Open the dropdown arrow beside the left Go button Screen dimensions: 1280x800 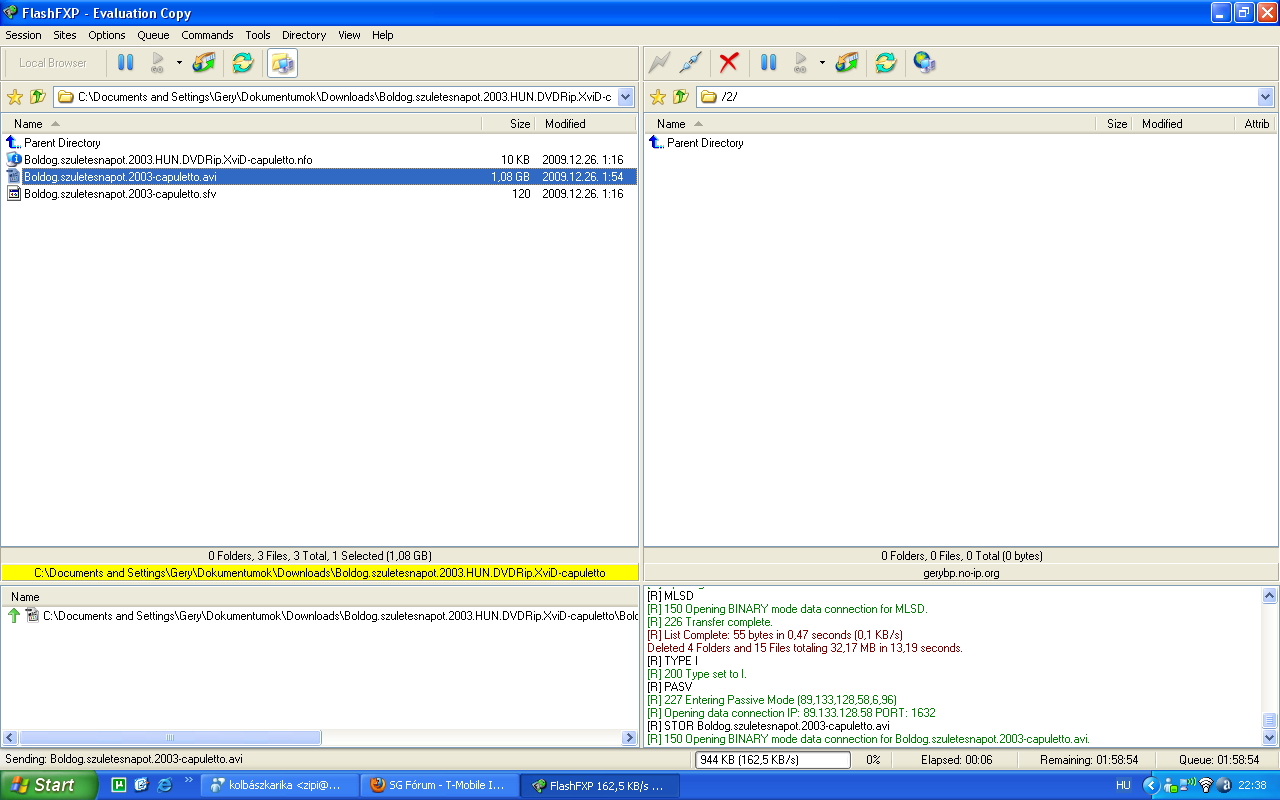[179, 63]
